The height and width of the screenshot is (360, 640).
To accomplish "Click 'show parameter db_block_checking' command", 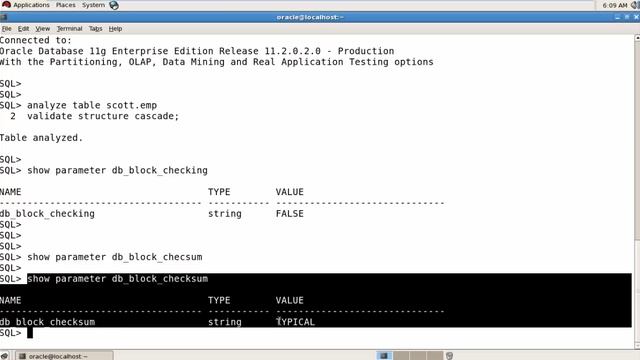I will (x=117, y=170).
